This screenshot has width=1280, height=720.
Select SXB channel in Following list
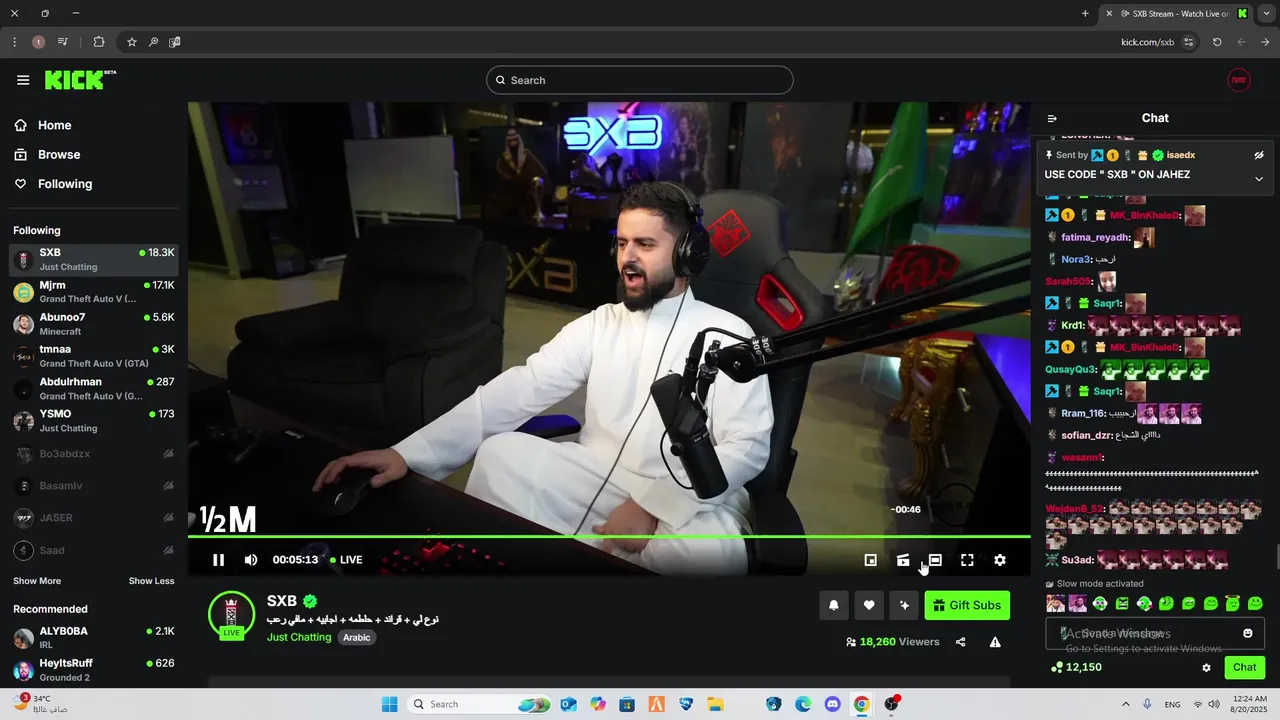(x=94, y=260)
